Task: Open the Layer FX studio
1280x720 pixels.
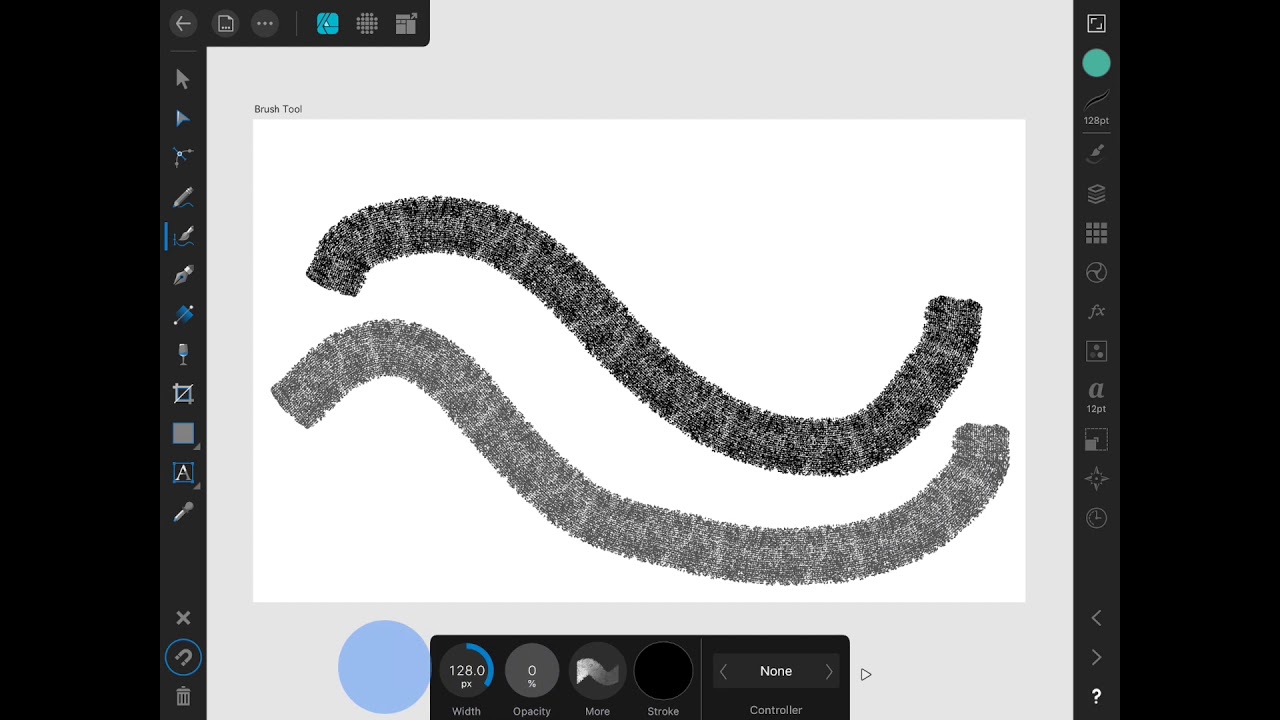Action: point(1097,312)
